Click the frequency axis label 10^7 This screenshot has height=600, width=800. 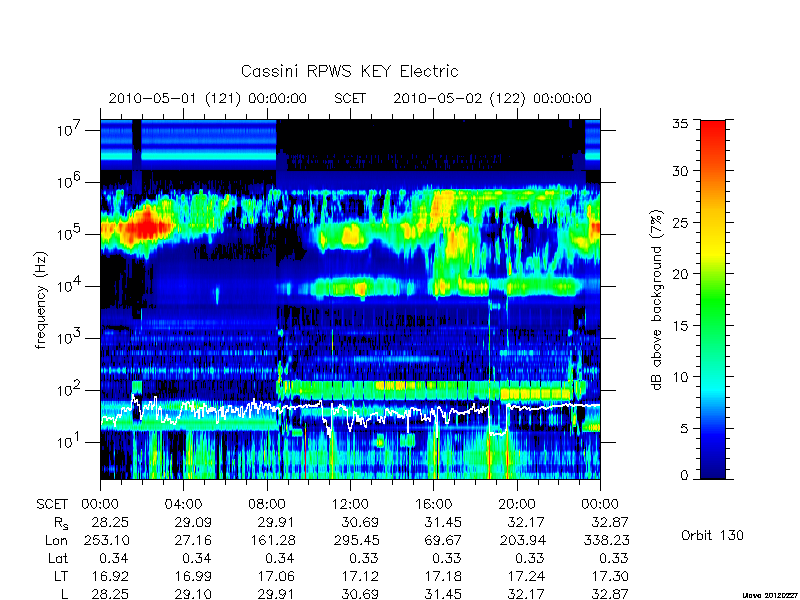67,130
